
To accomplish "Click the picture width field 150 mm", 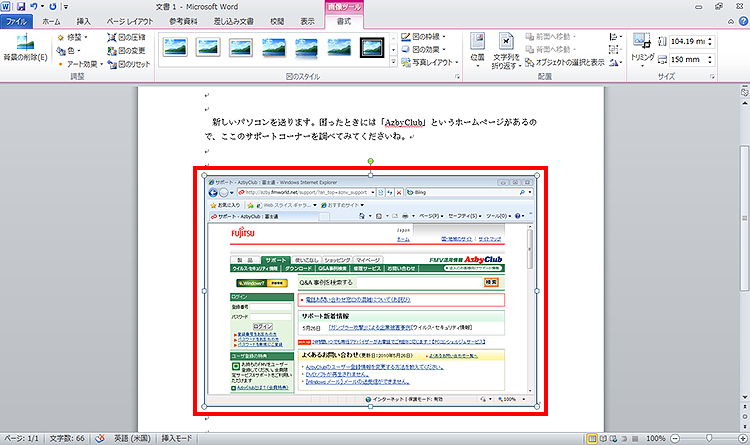I will click(x=687, y=60).
